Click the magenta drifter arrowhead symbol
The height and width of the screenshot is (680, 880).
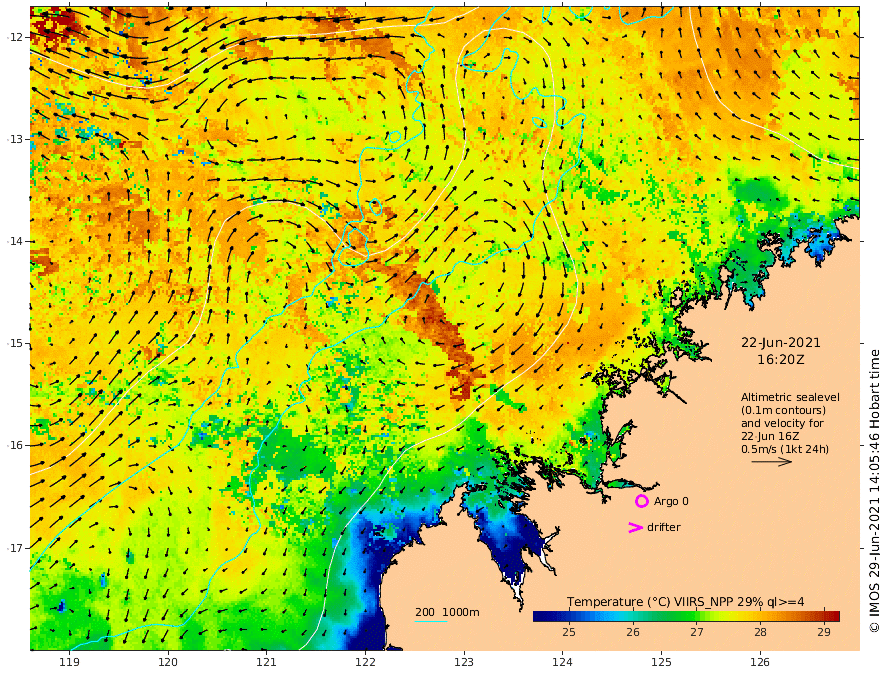click(x=635, y=527)
